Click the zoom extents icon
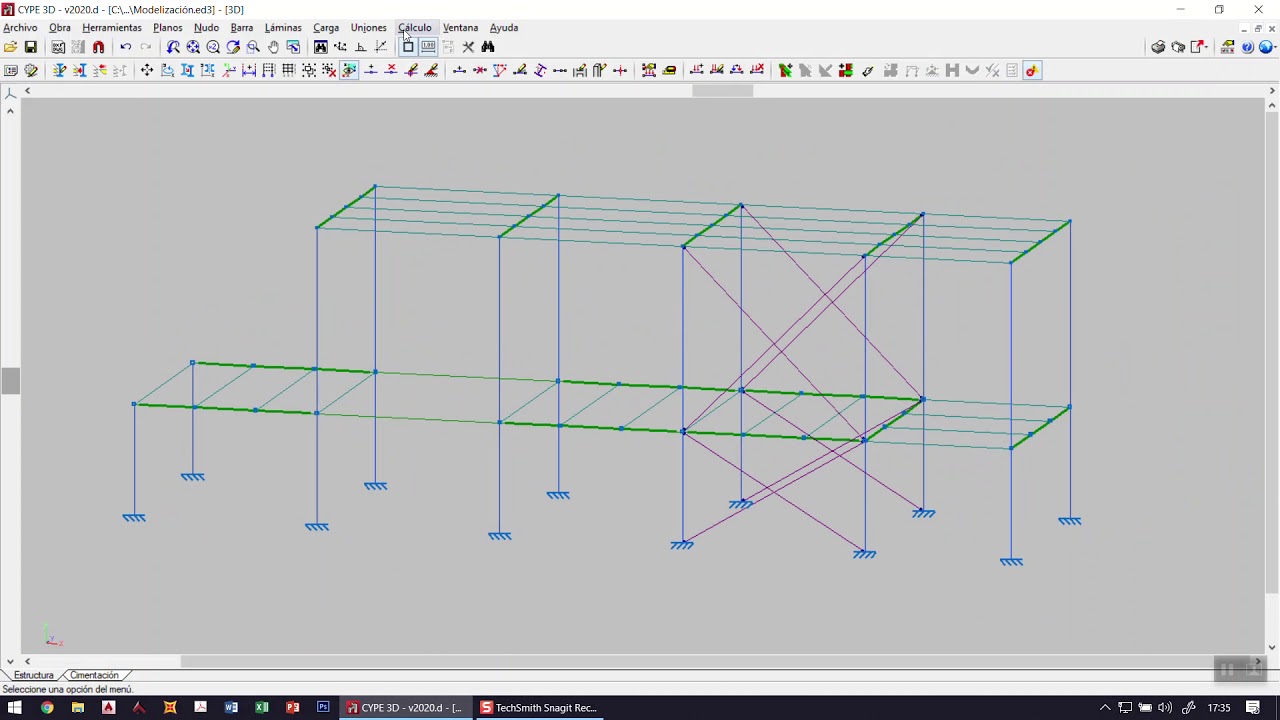Image resolution: width=1280 pixels, height=720 pixels. point(193,47)
